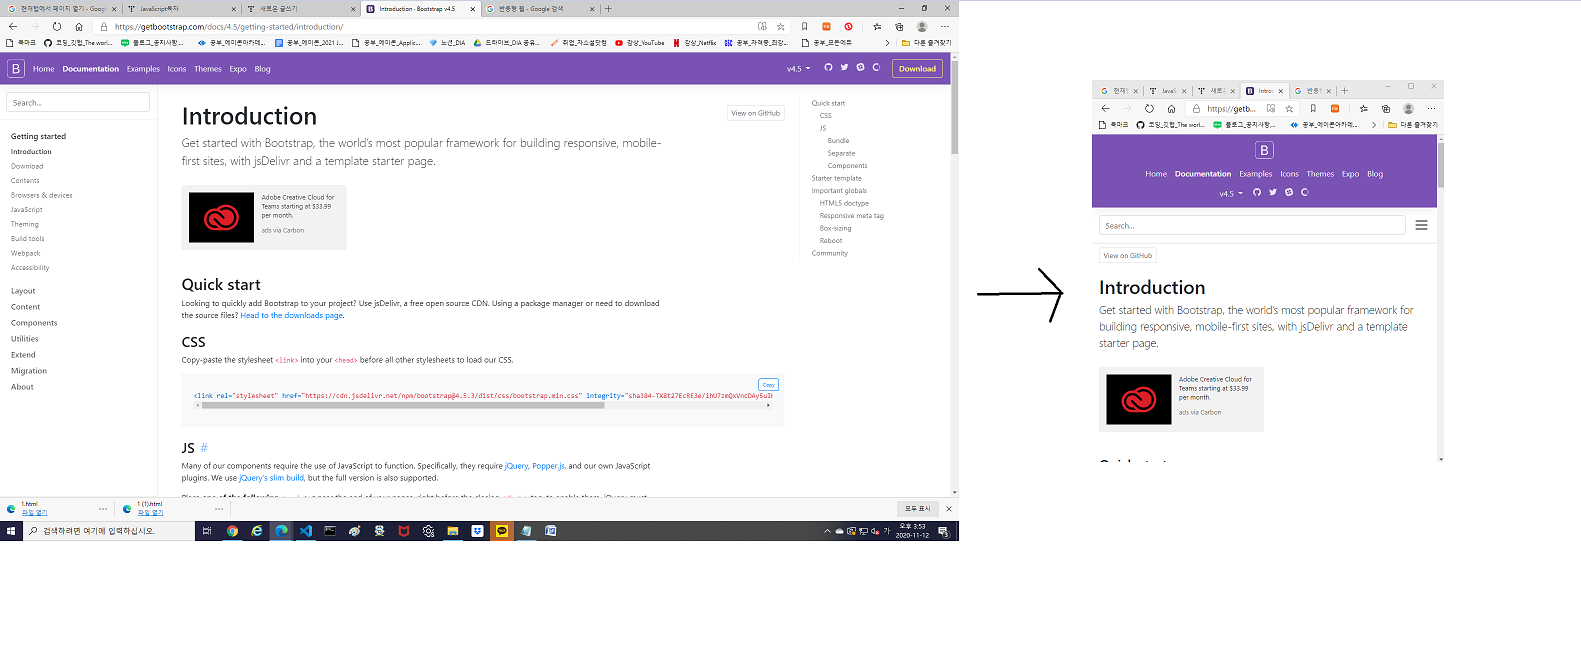Expand bookmarks overflow chevron in narrow window
Viewport: 1581px width, 657px height.
click(x=1374, y=124)
